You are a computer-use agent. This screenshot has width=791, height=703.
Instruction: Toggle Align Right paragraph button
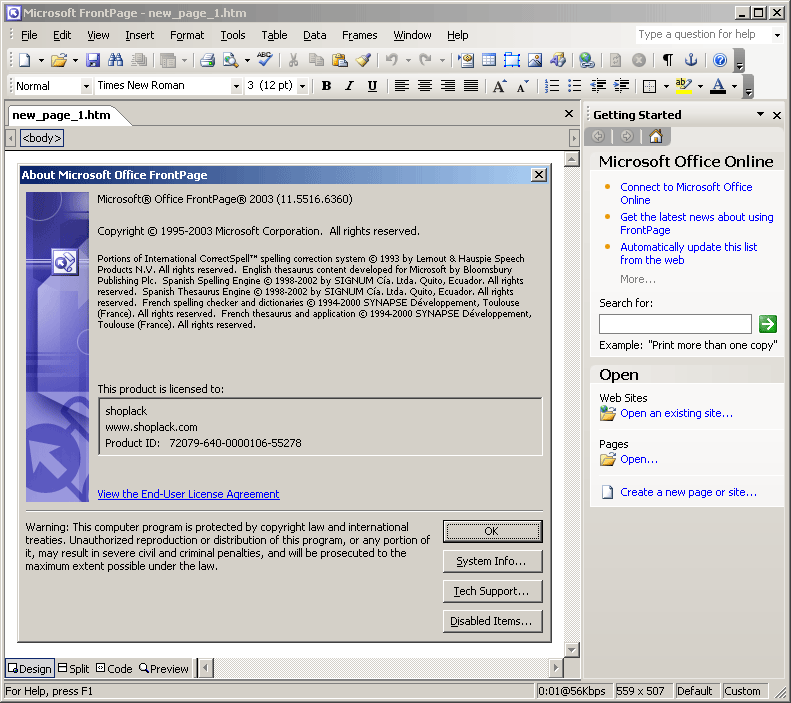click(448, 86)
